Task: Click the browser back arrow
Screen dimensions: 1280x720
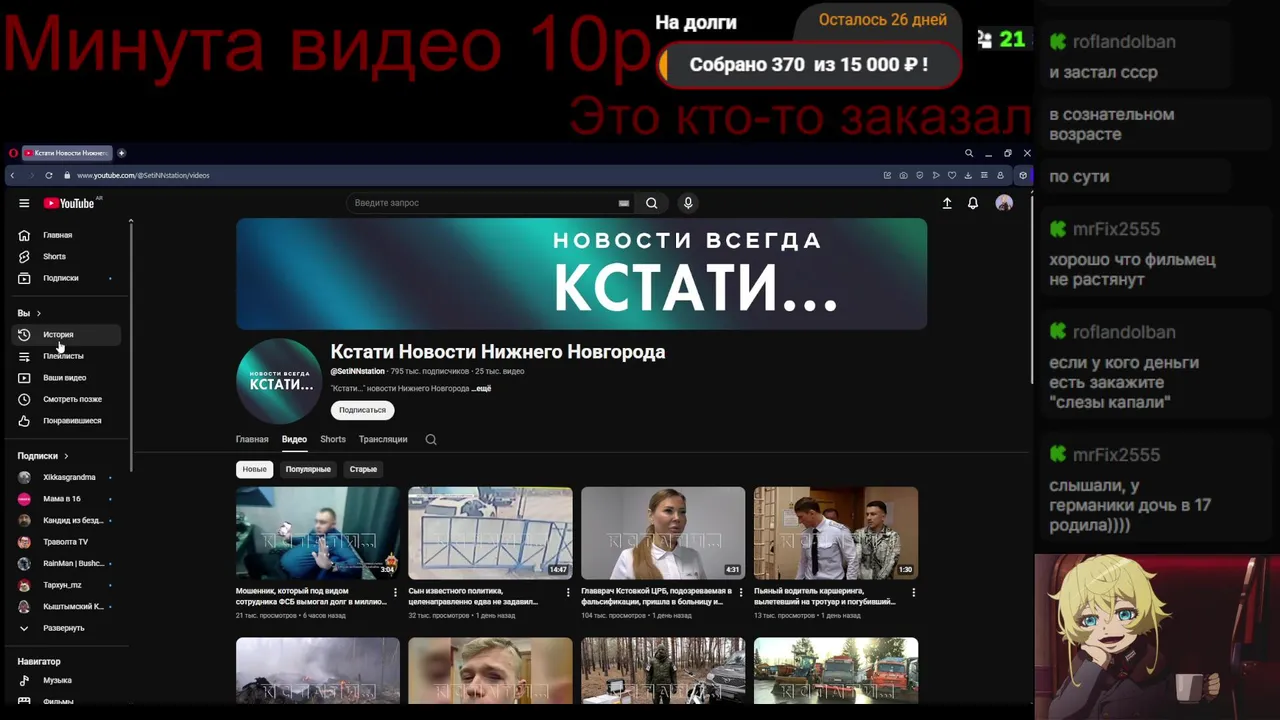Action: [x=12, y=175]
